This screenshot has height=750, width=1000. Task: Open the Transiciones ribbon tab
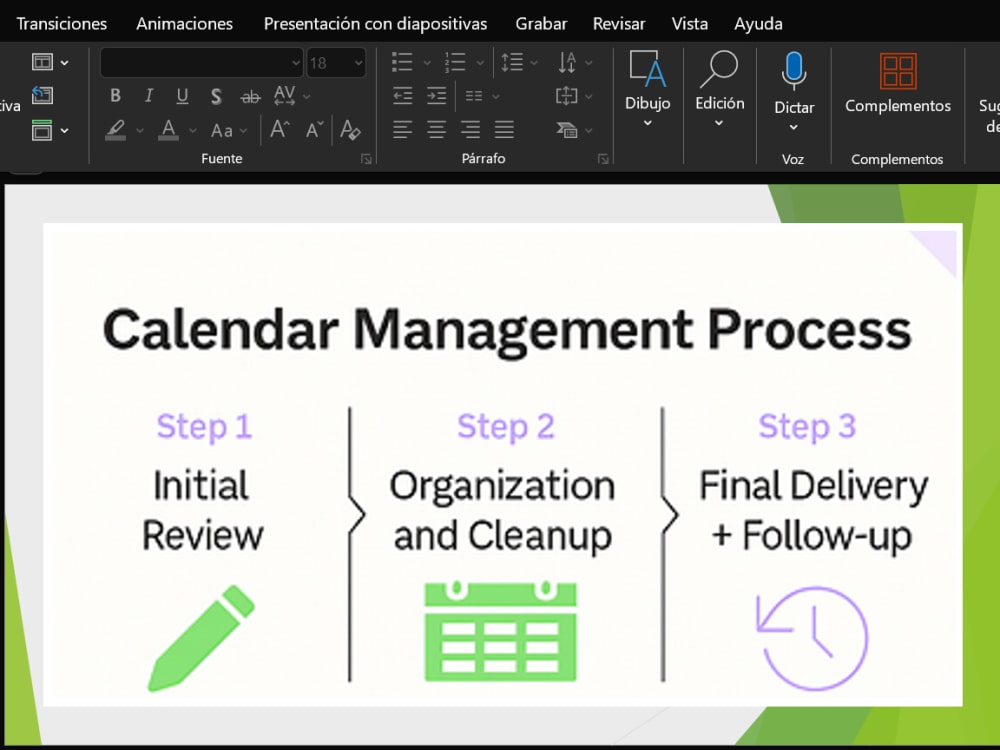pyautogui.click(x=62, y=24)
